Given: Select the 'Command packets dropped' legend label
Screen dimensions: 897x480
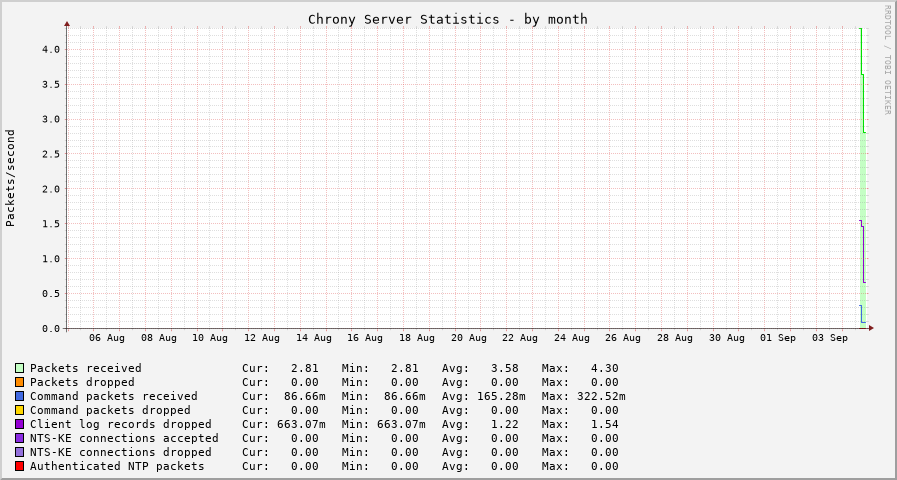Looking at the screenshot, I should click(110, 410).
